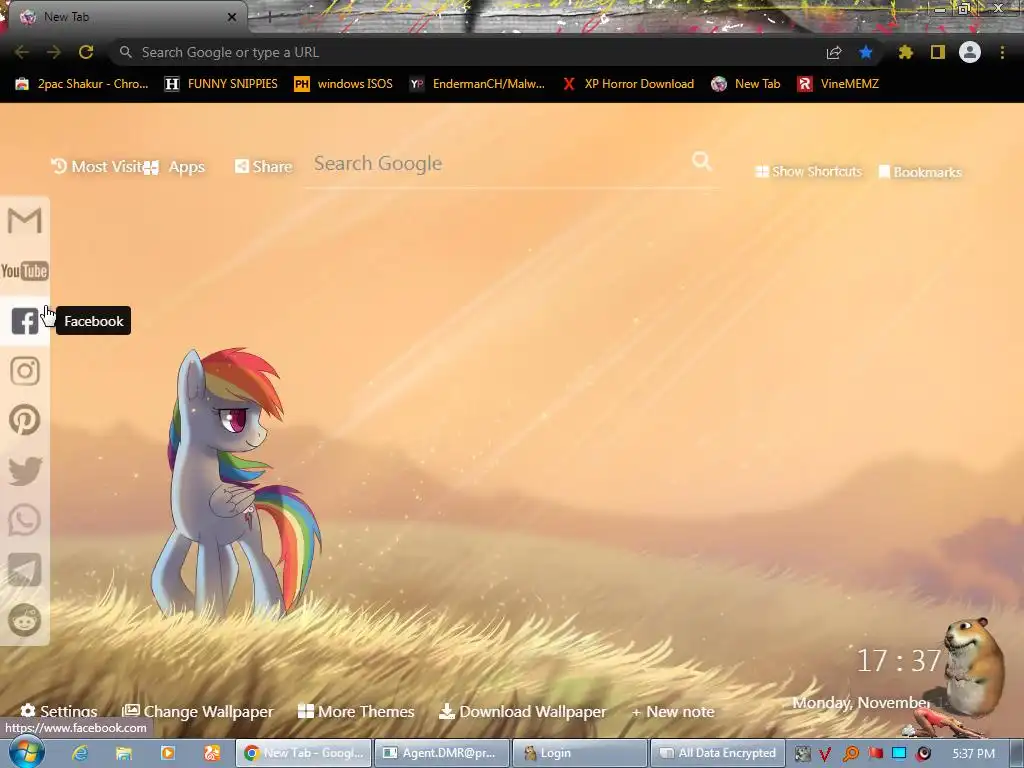
Task: Open FUNNY SNIPPIES bookmark
Action: point(221,84)
